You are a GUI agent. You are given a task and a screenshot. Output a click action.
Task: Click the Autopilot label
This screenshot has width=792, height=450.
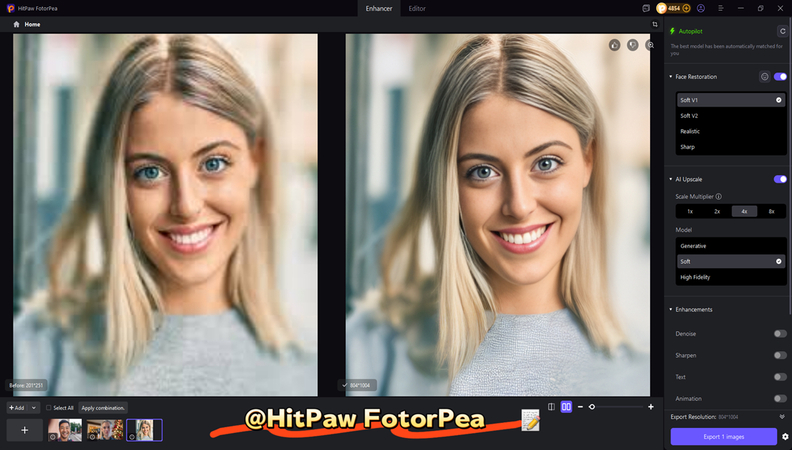(690, 31)
